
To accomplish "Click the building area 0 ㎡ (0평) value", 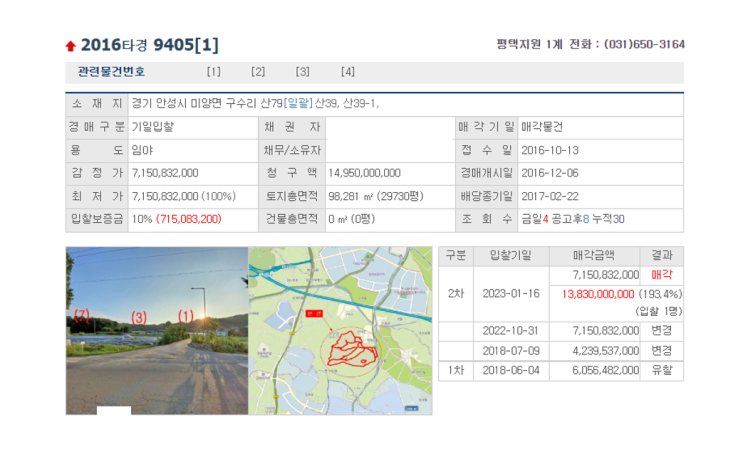I will tap(352, 219).
